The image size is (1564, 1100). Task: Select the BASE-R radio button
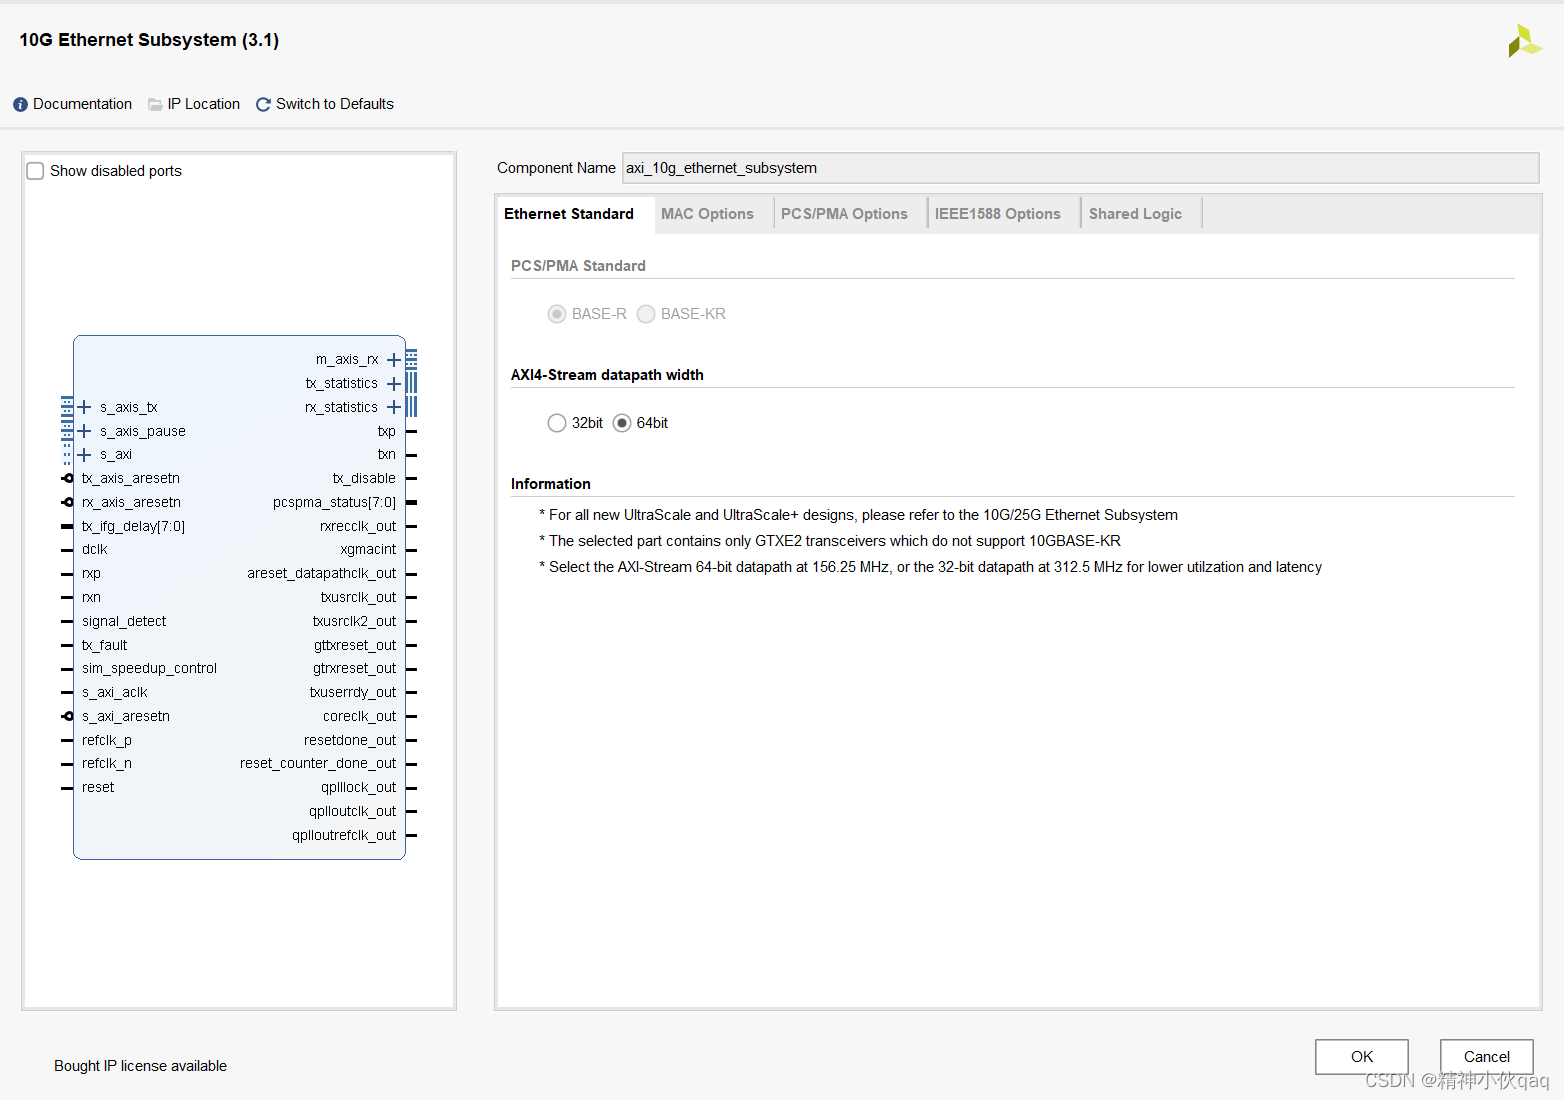(x=557, y=314)
